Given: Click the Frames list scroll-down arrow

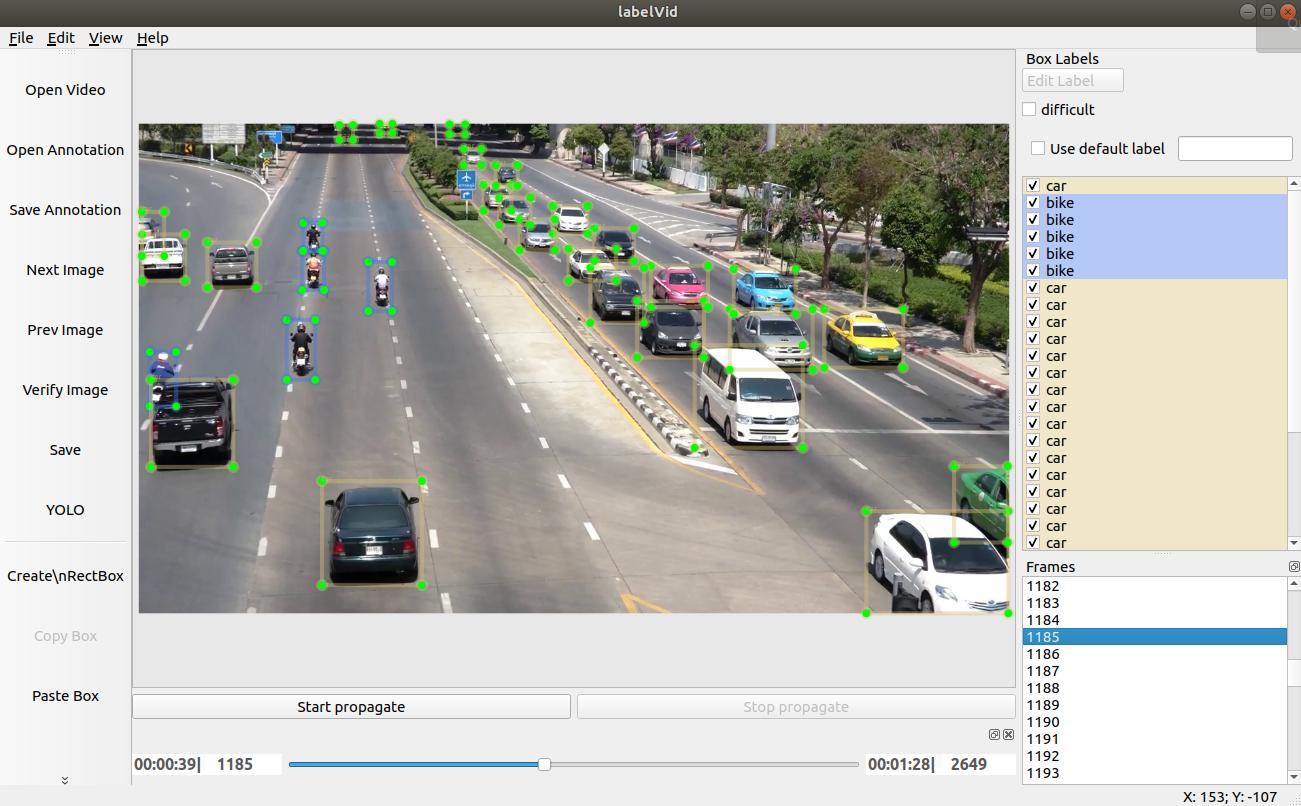Looking at the screenshot, I should (1294, 777).
